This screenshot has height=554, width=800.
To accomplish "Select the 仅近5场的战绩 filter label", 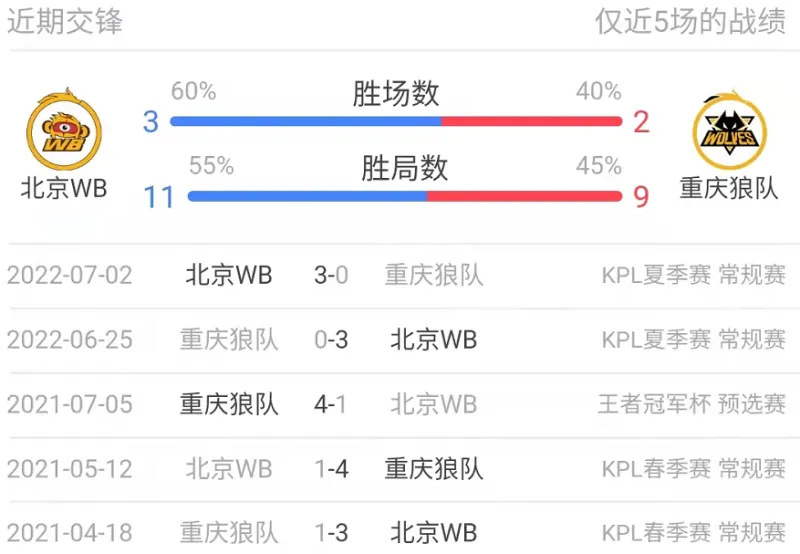I will (690, 21).
